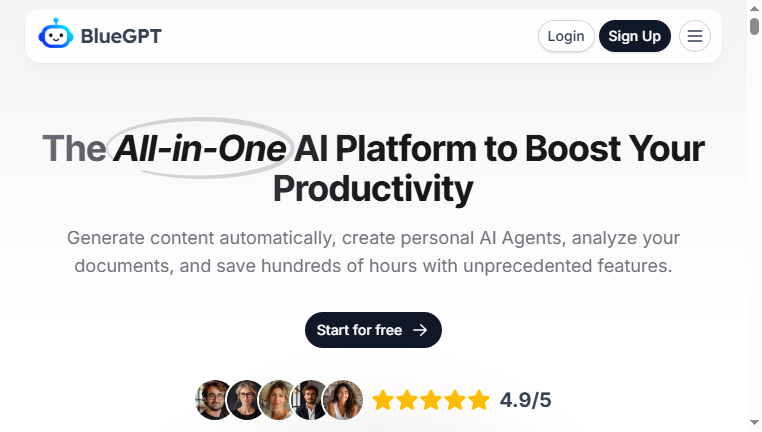Select the fifth avatar, curly-haired woman

[343, 400]
